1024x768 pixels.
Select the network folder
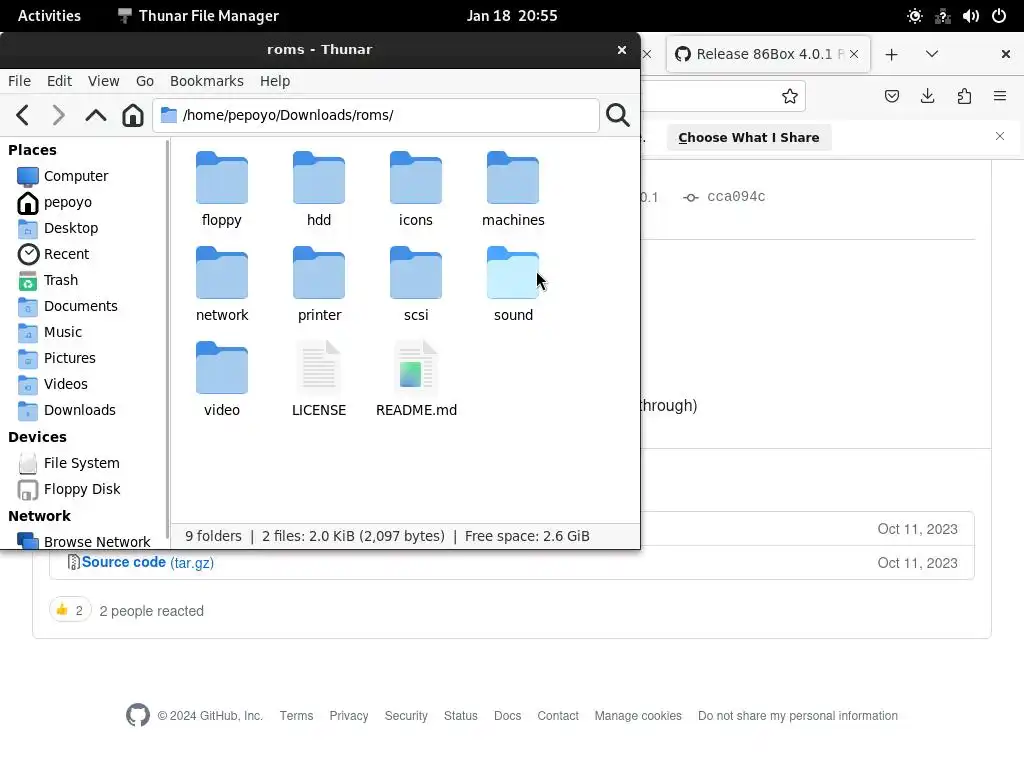(x=222, y=285)
